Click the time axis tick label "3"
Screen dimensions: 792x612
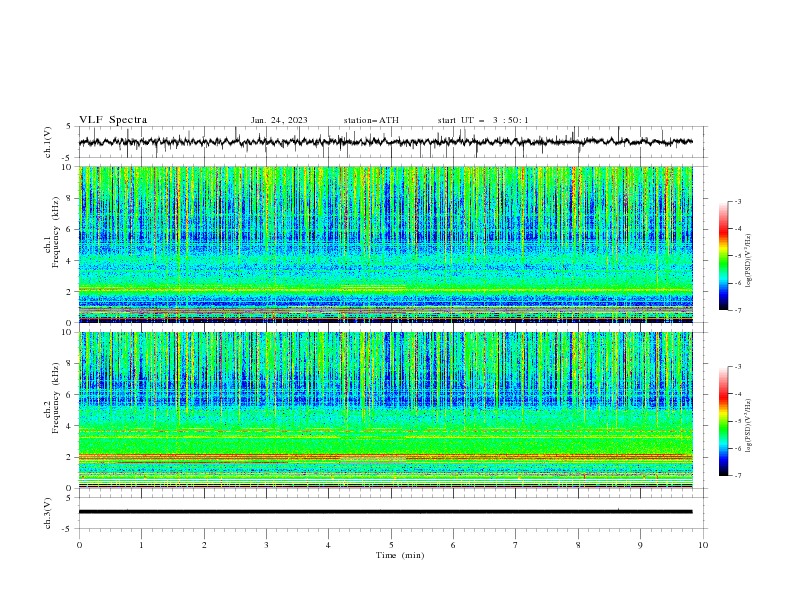point(266,545)
